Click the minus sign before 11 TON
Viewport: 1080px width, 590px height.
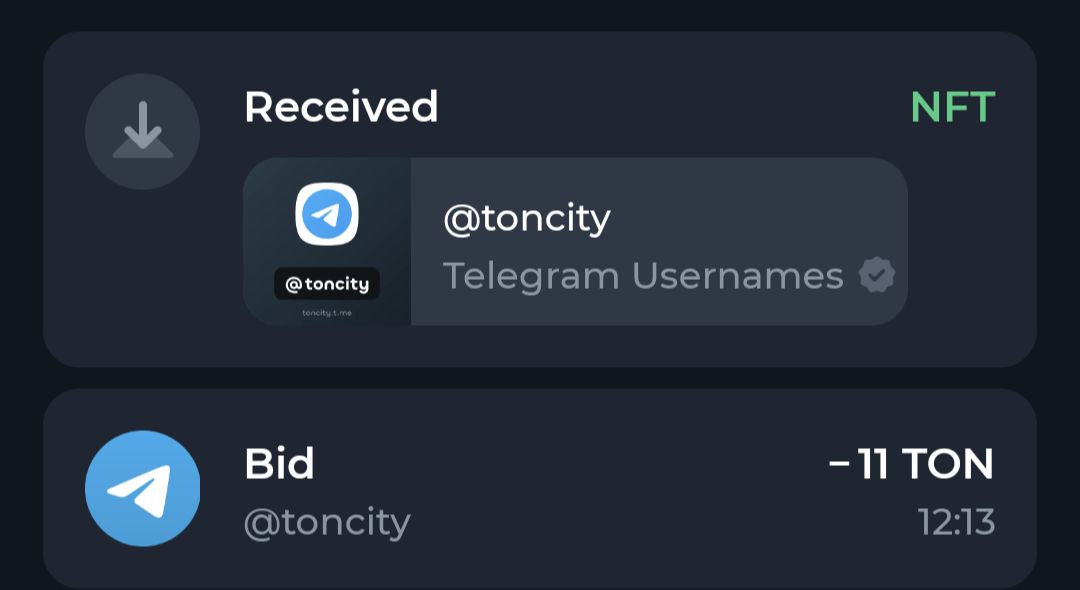tap(840, 465)
